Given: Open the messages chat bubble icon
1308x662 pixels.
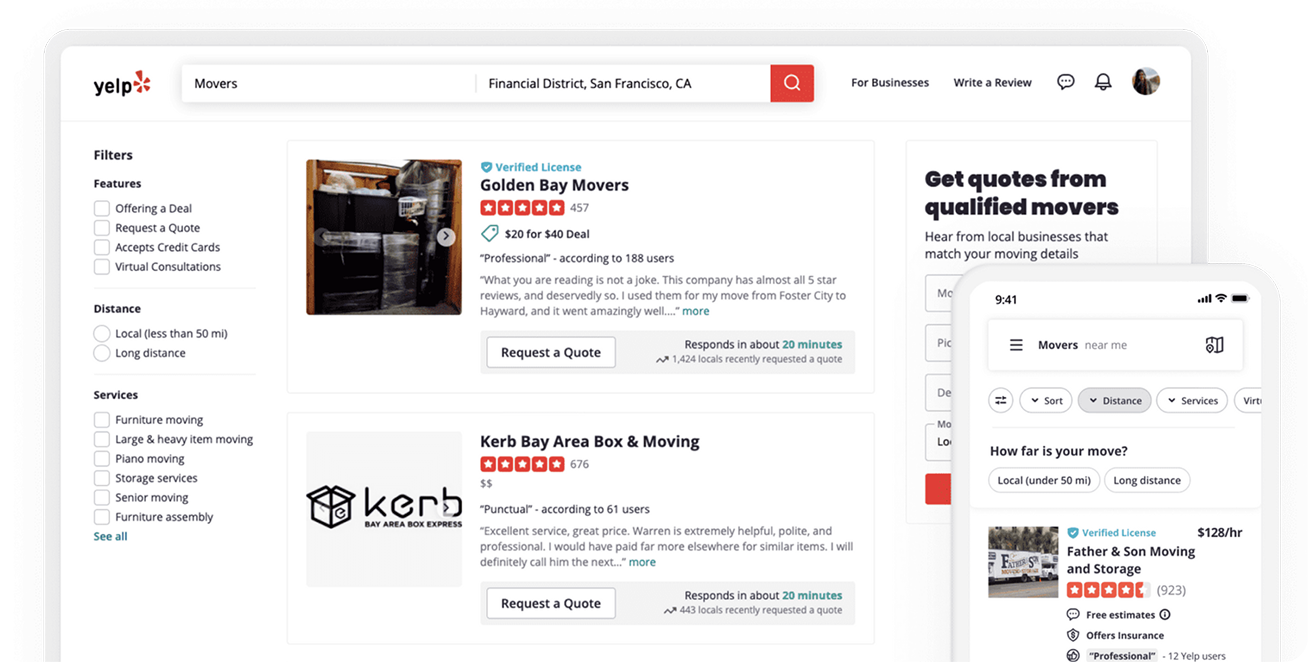Looking at the screenshot, I should (1066, 82).
